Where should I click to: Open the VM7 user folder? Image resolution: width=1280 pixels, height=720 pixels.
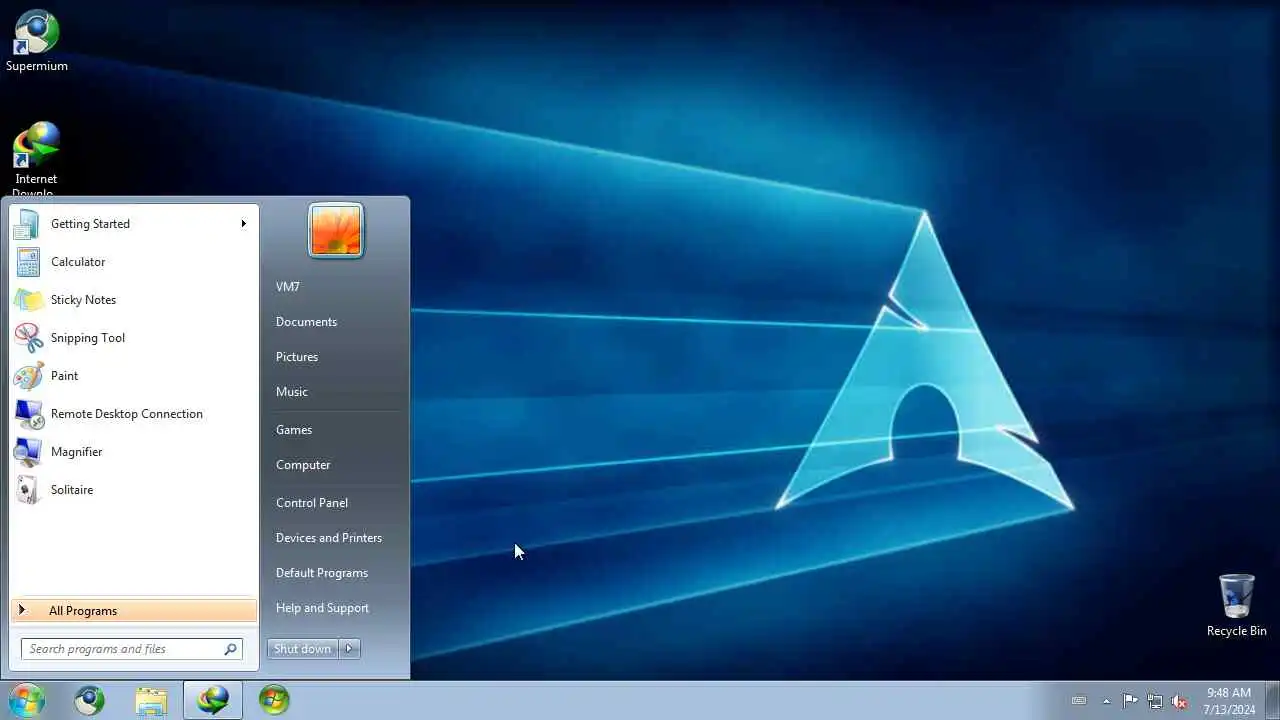(x=288, y=287)
